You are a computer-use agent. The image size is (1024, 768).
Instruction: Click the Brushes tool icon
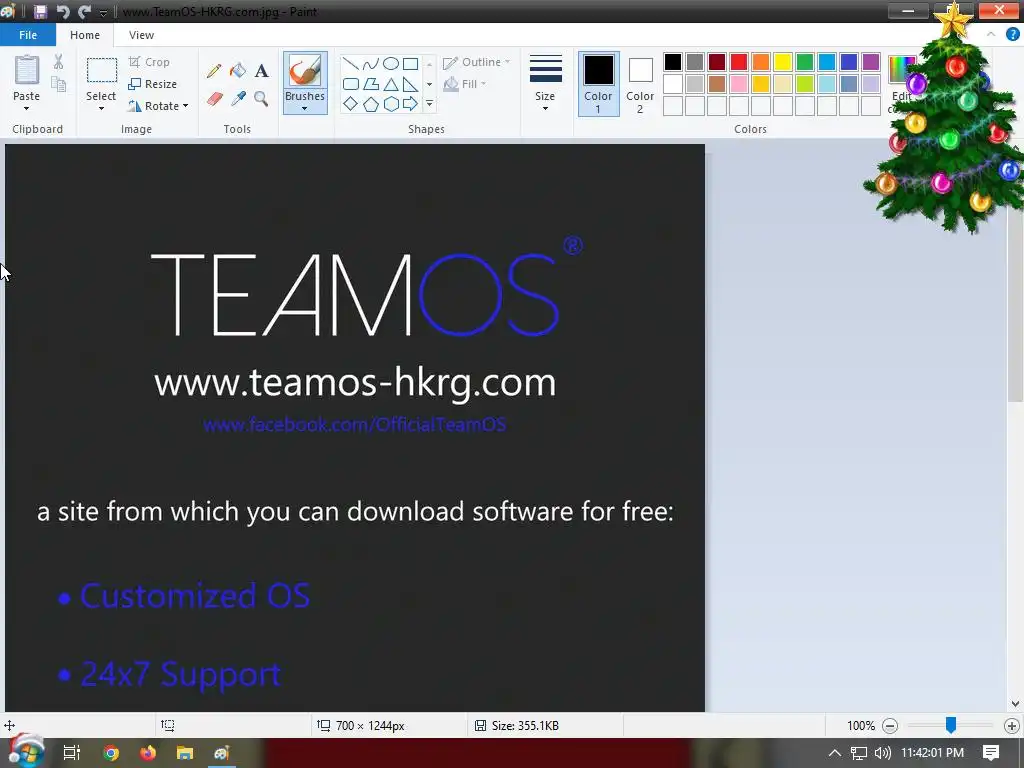pos(304,71)
